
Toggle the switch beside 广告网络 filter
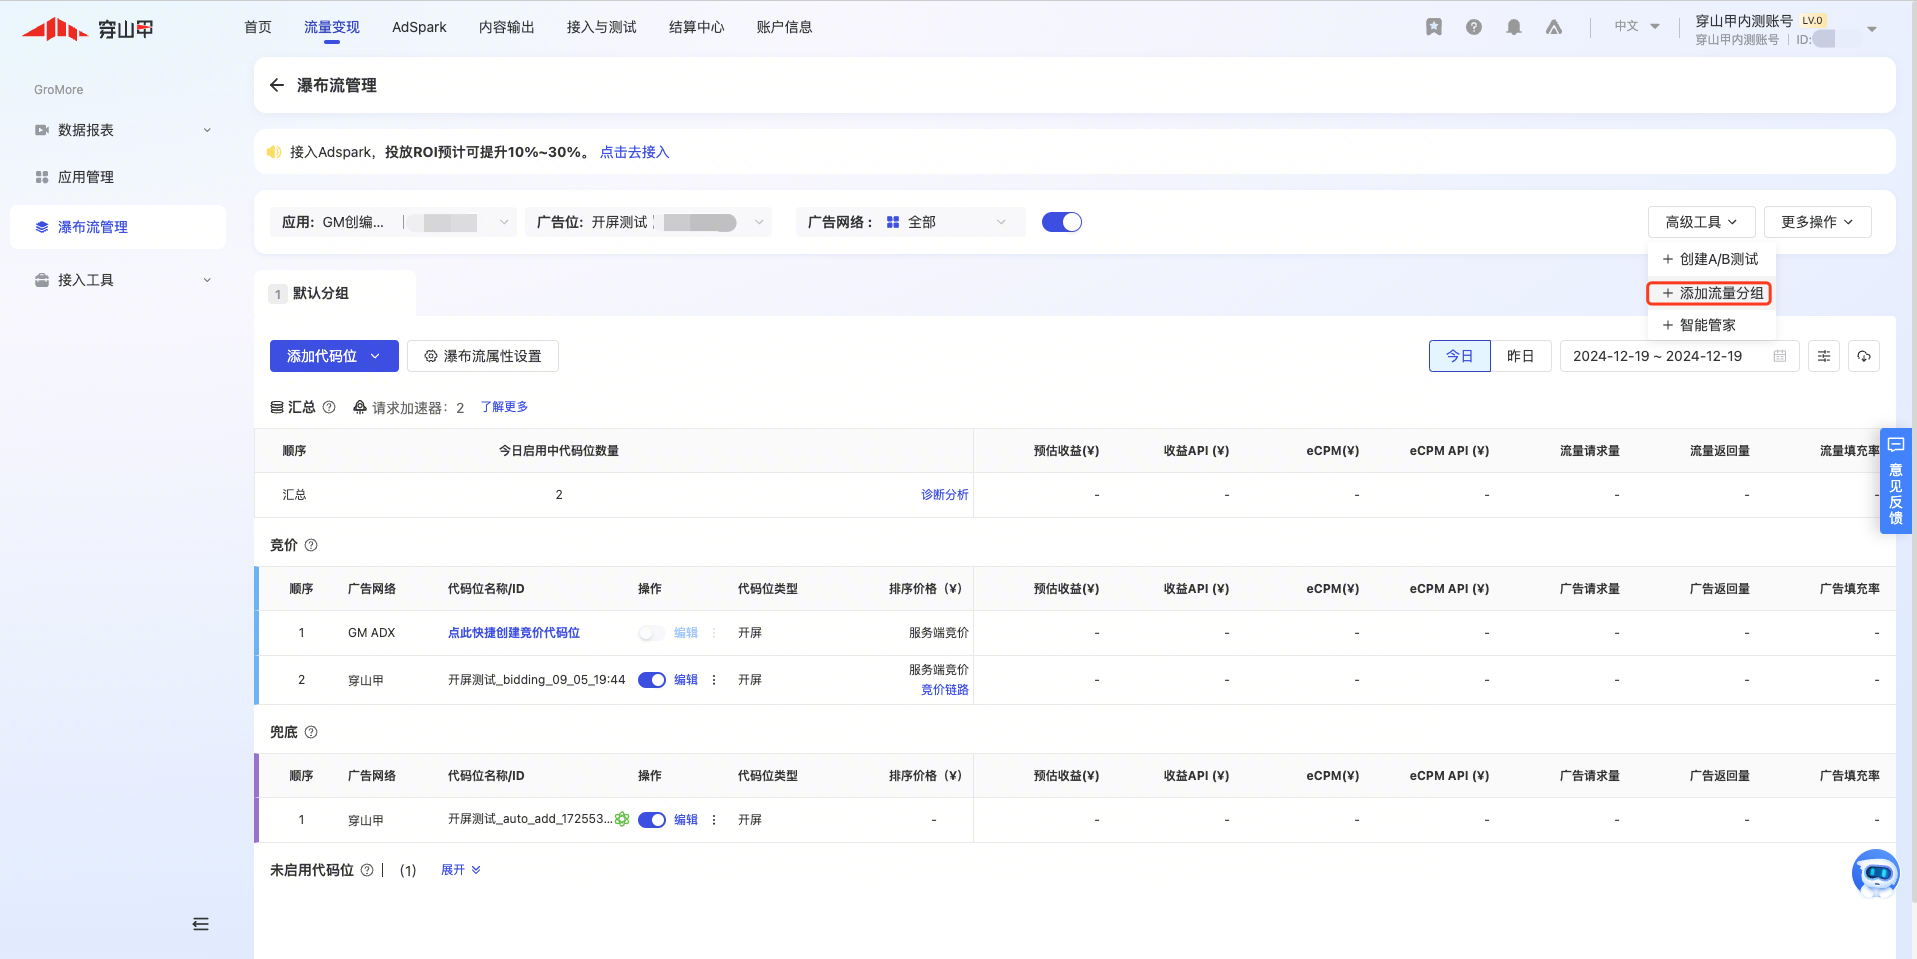pyautogui.click(x=1061, y=222)
